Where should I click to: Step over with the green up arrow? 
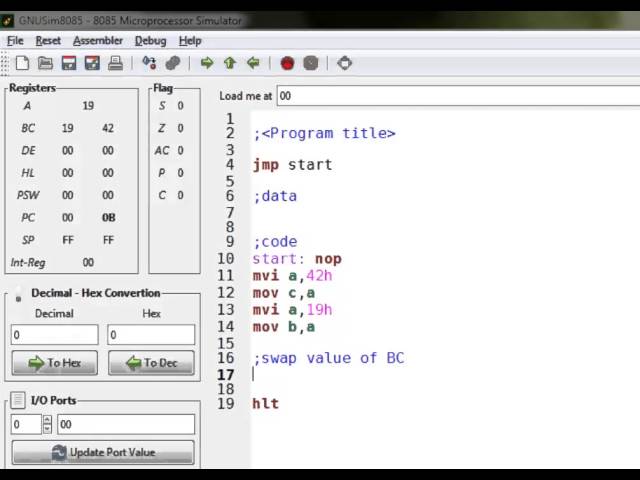[230, 63]
